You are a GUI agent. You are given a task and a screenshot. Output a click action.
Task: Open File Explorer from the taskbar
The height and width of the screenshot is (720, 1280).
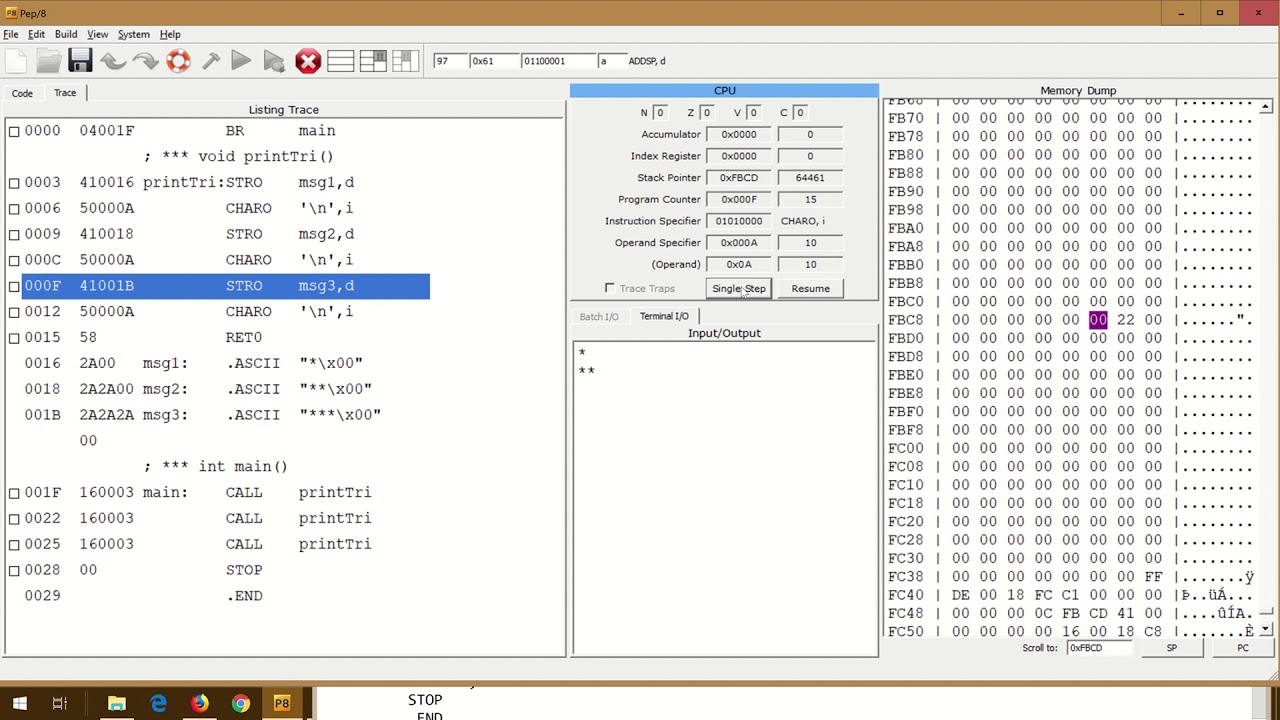tap(117, 704)
